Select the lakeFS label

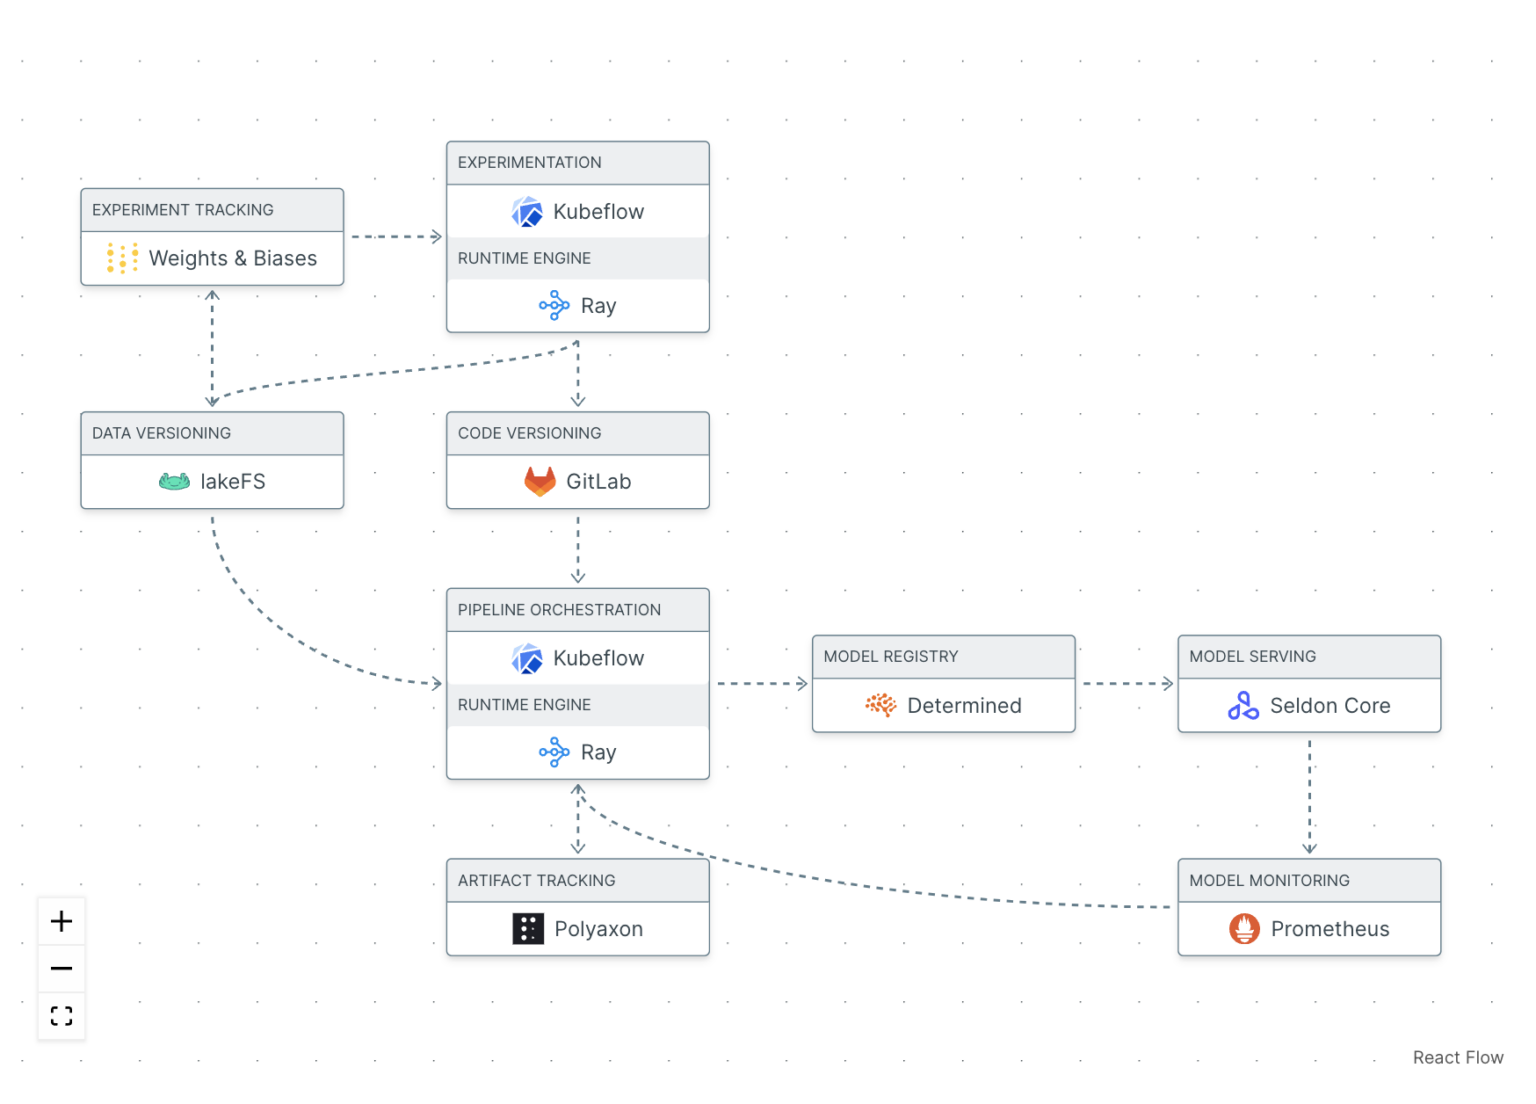(x=233, y=482)
